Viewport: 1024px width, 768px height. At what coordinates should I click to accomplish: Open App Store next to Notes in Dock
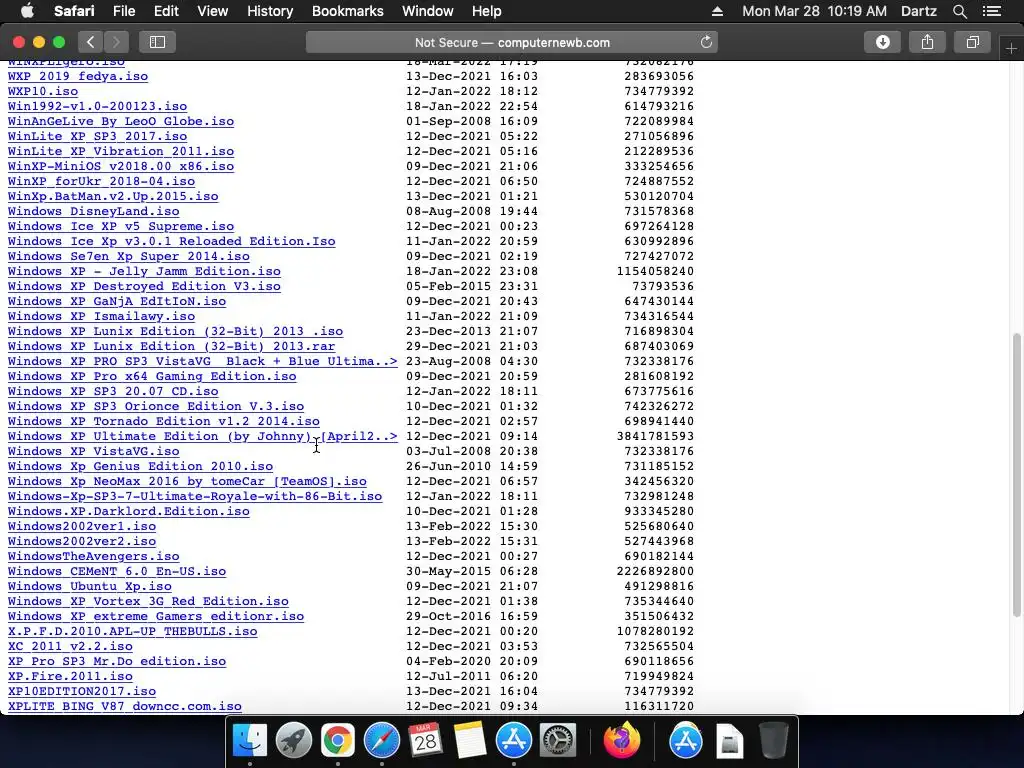[x=514, y=741]
